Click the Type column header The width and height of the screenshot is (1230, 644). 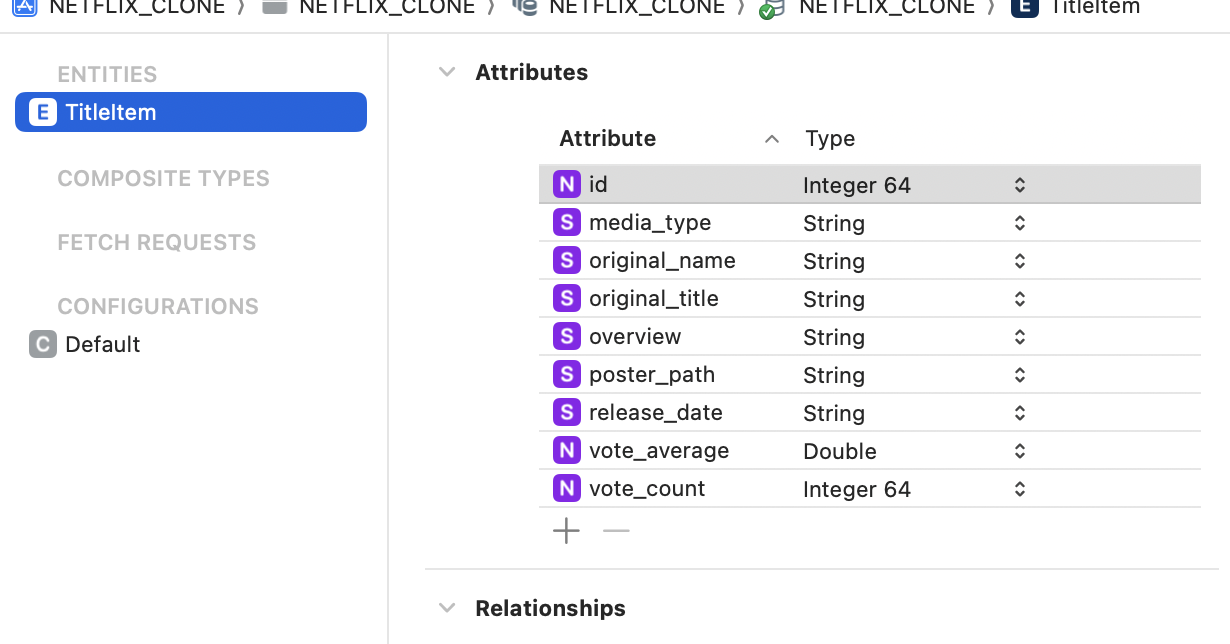(830, 139)
